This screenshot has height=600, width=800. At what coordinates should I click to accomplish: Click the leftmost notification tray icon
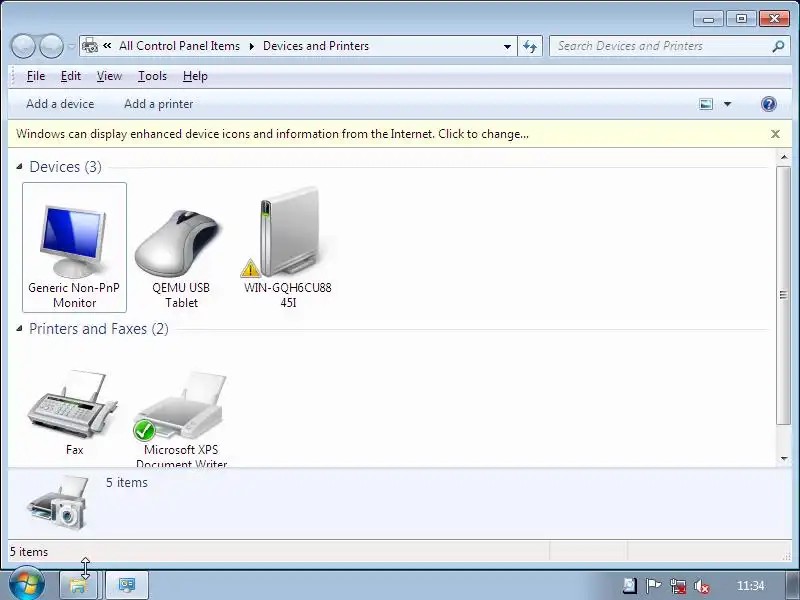[630, 586]
